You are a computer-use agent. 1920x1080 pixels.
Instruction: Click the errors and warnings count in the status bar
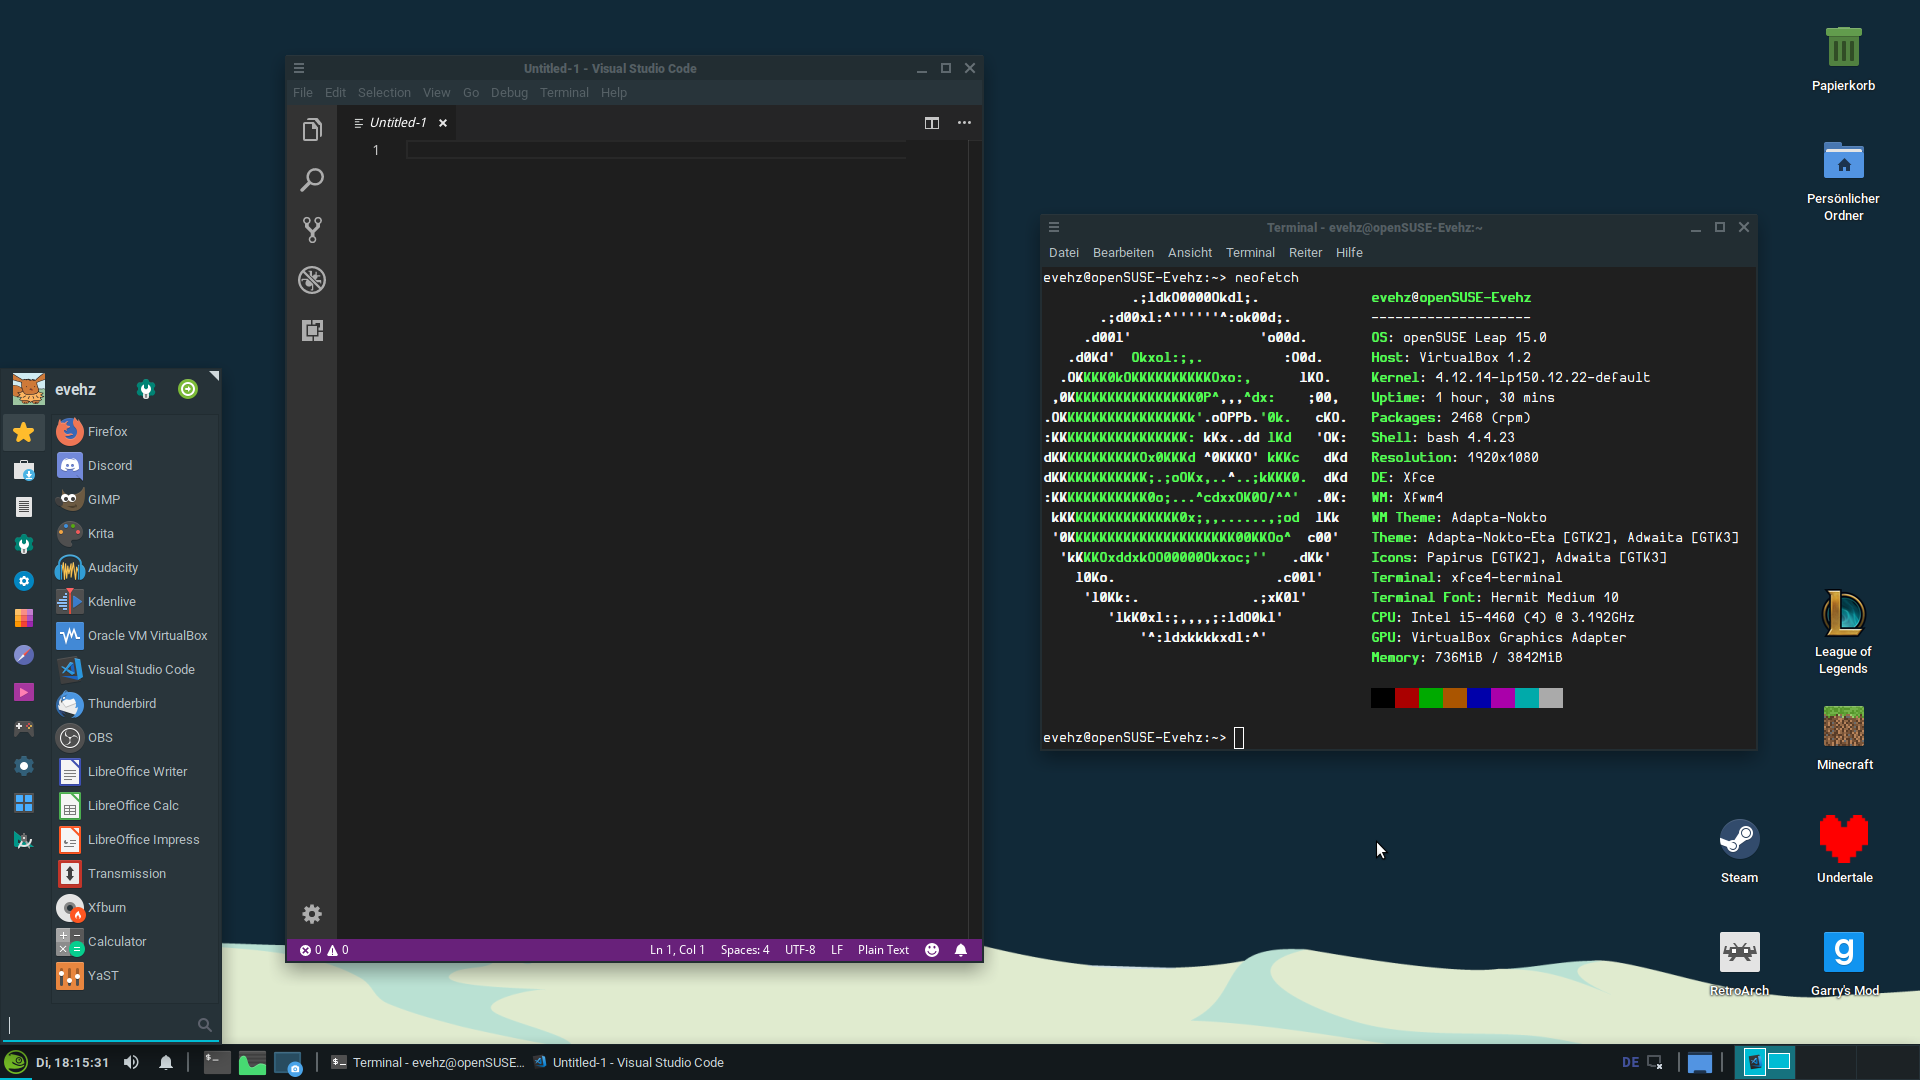(x=324, y=950)
